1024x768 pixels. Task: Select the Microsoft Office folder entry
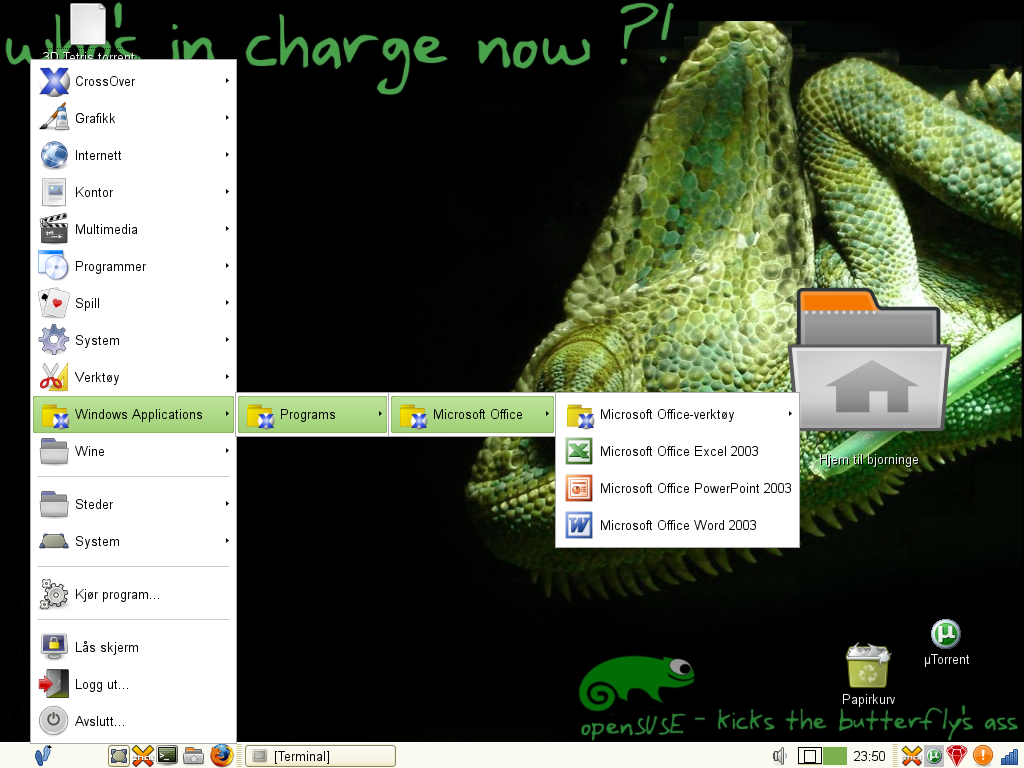[472, 414]
